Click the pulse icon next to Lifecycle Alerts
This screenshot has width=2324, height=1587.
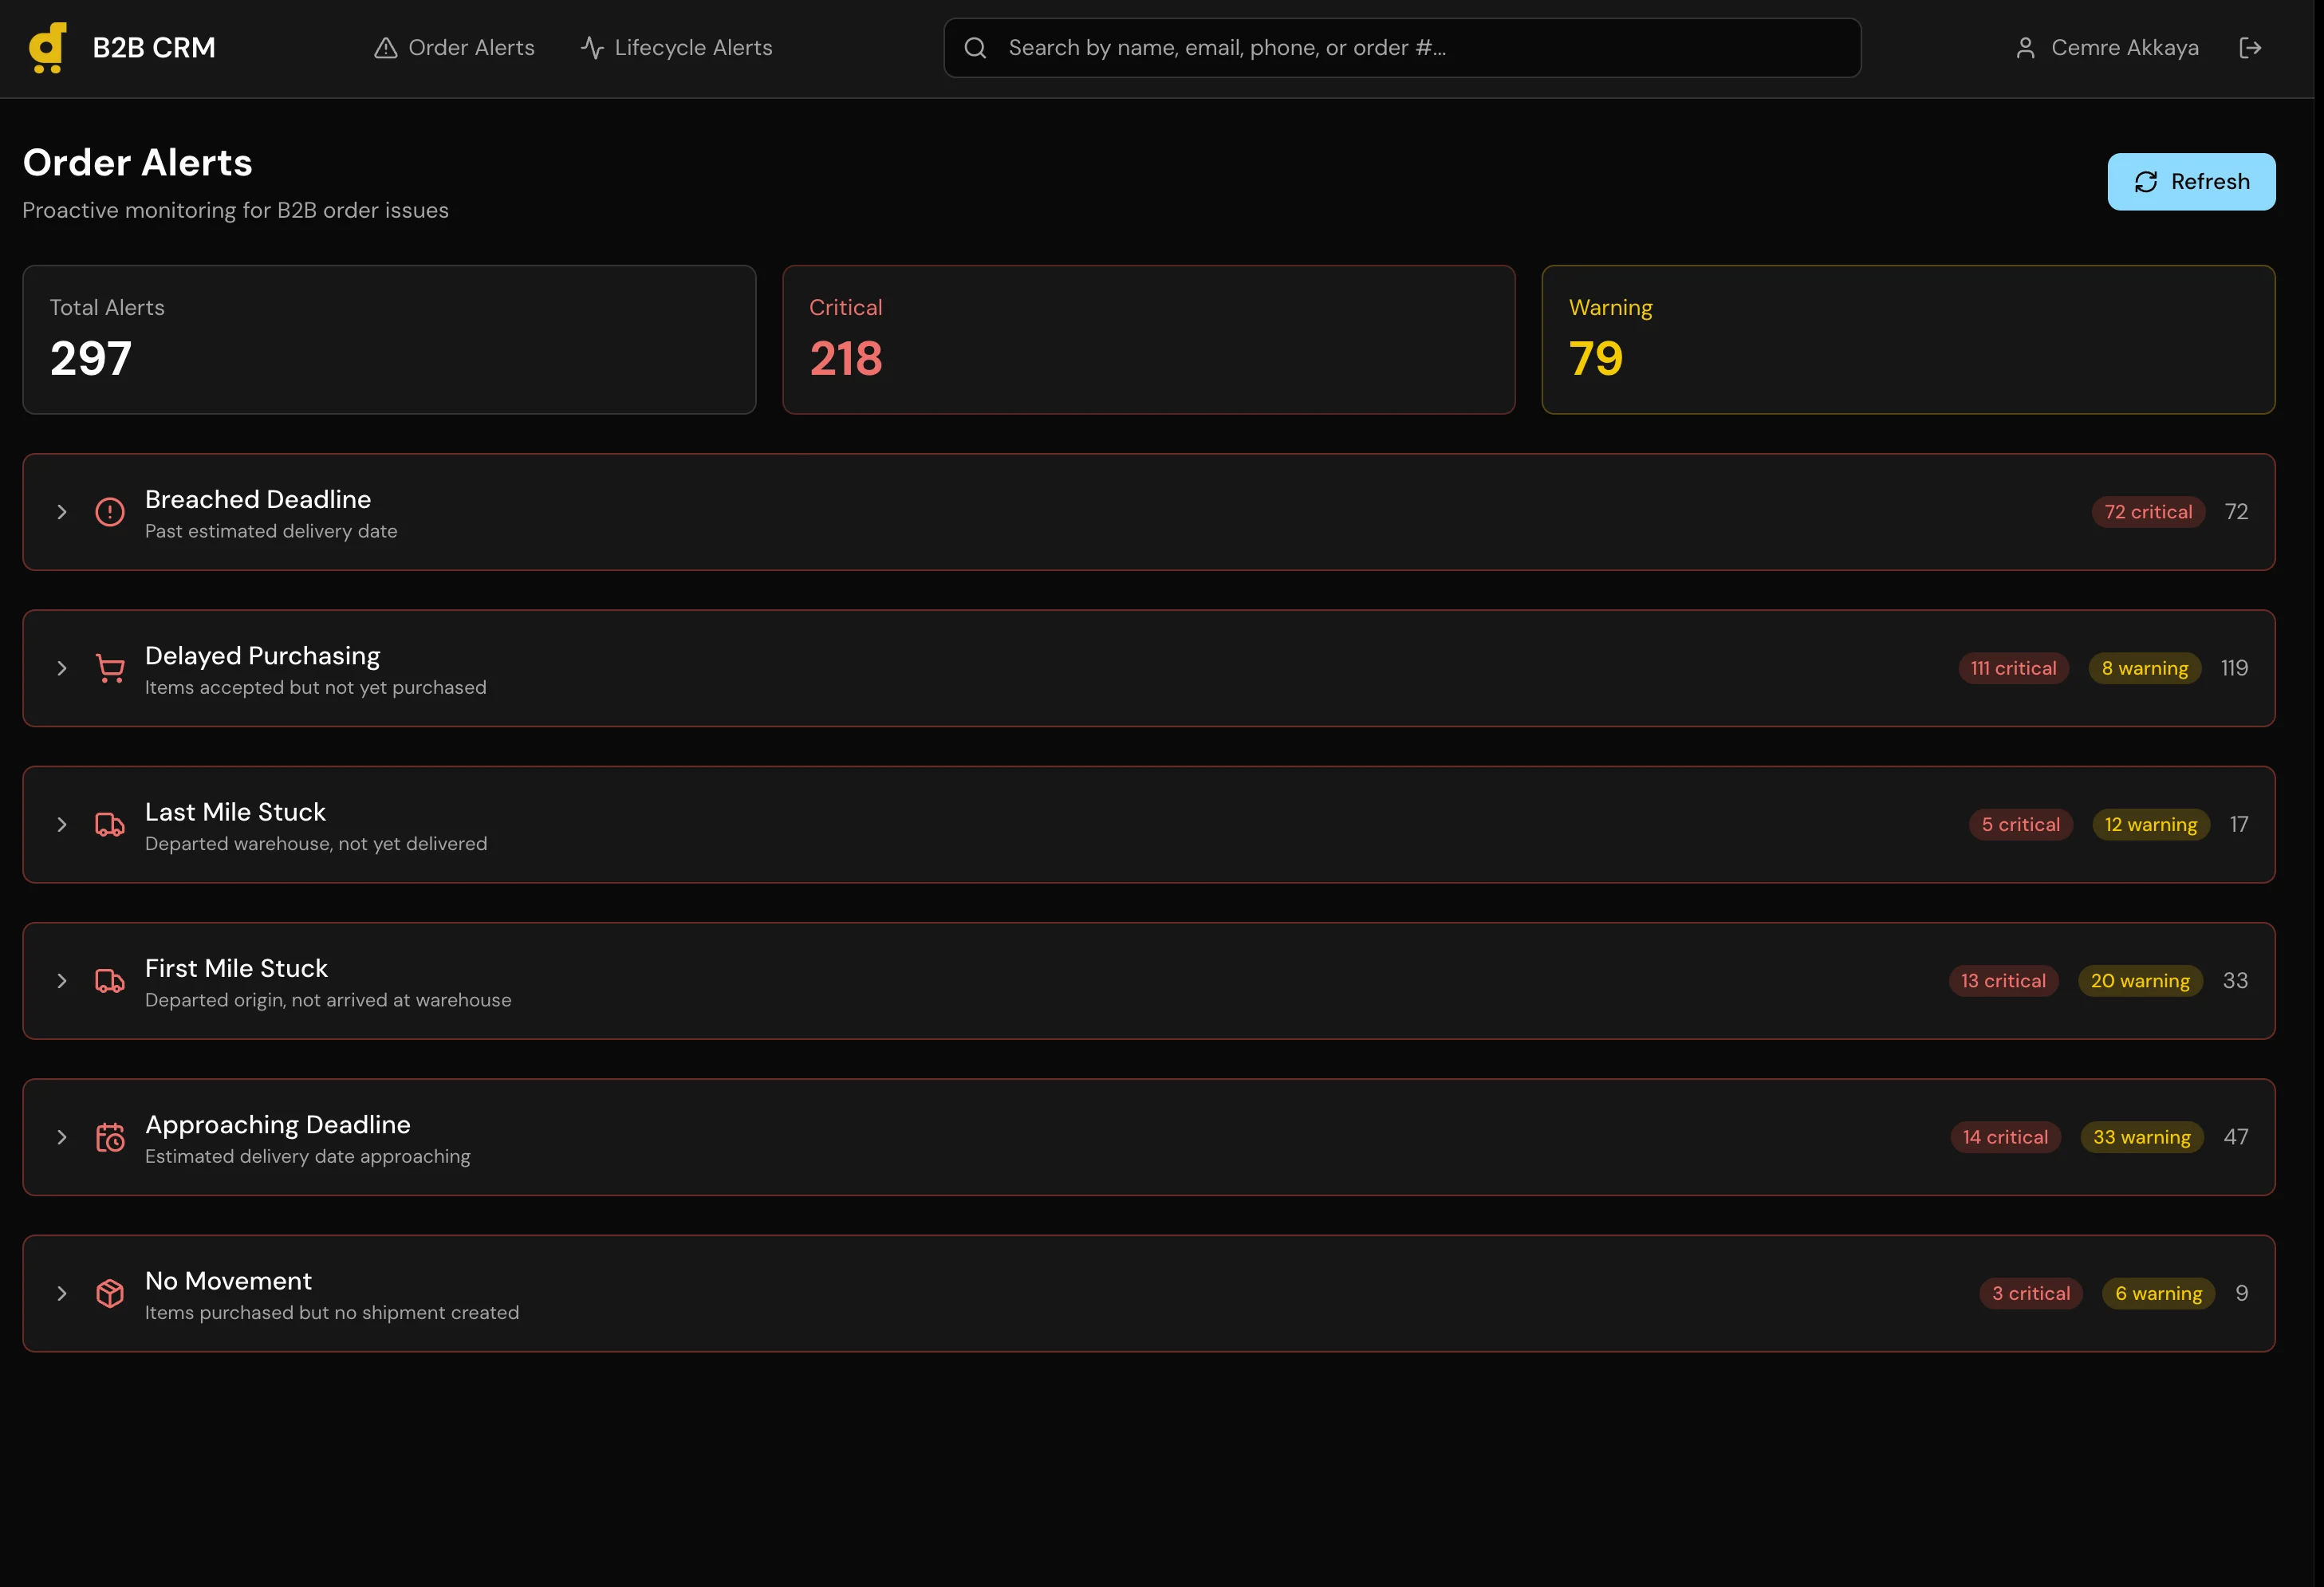591,47
